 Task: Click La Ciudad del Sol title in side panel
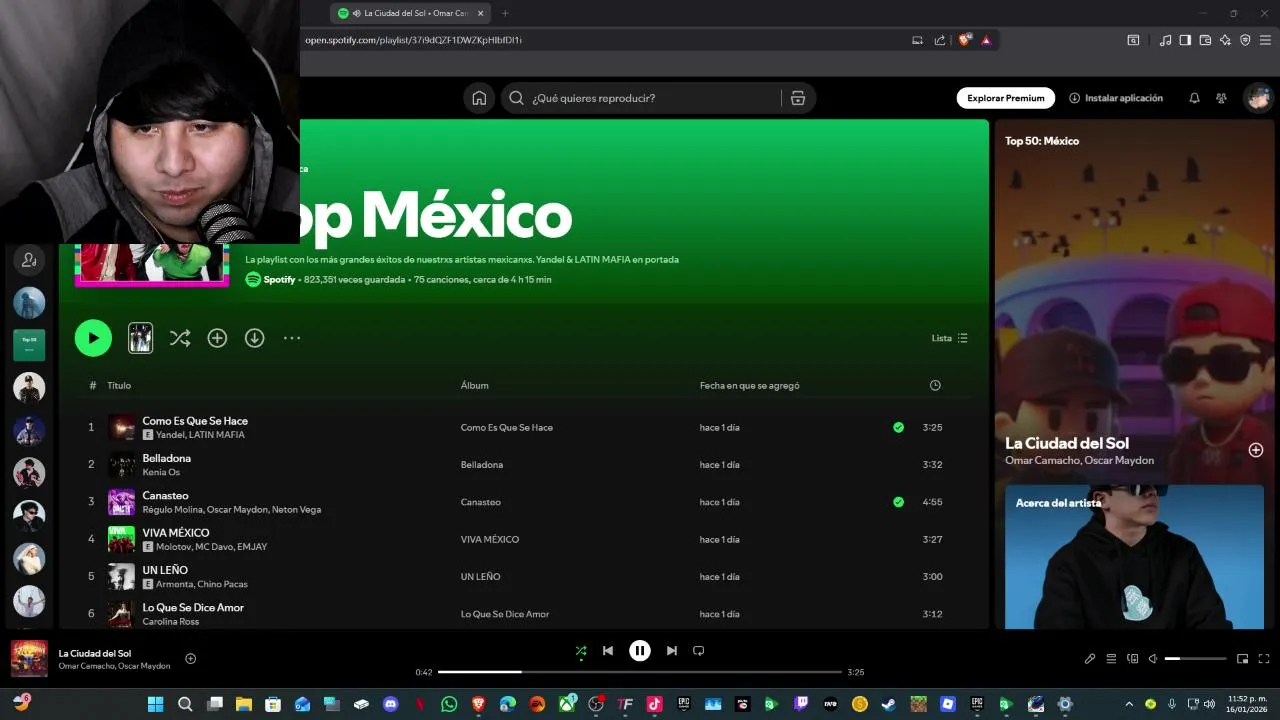click(1067, 443)
